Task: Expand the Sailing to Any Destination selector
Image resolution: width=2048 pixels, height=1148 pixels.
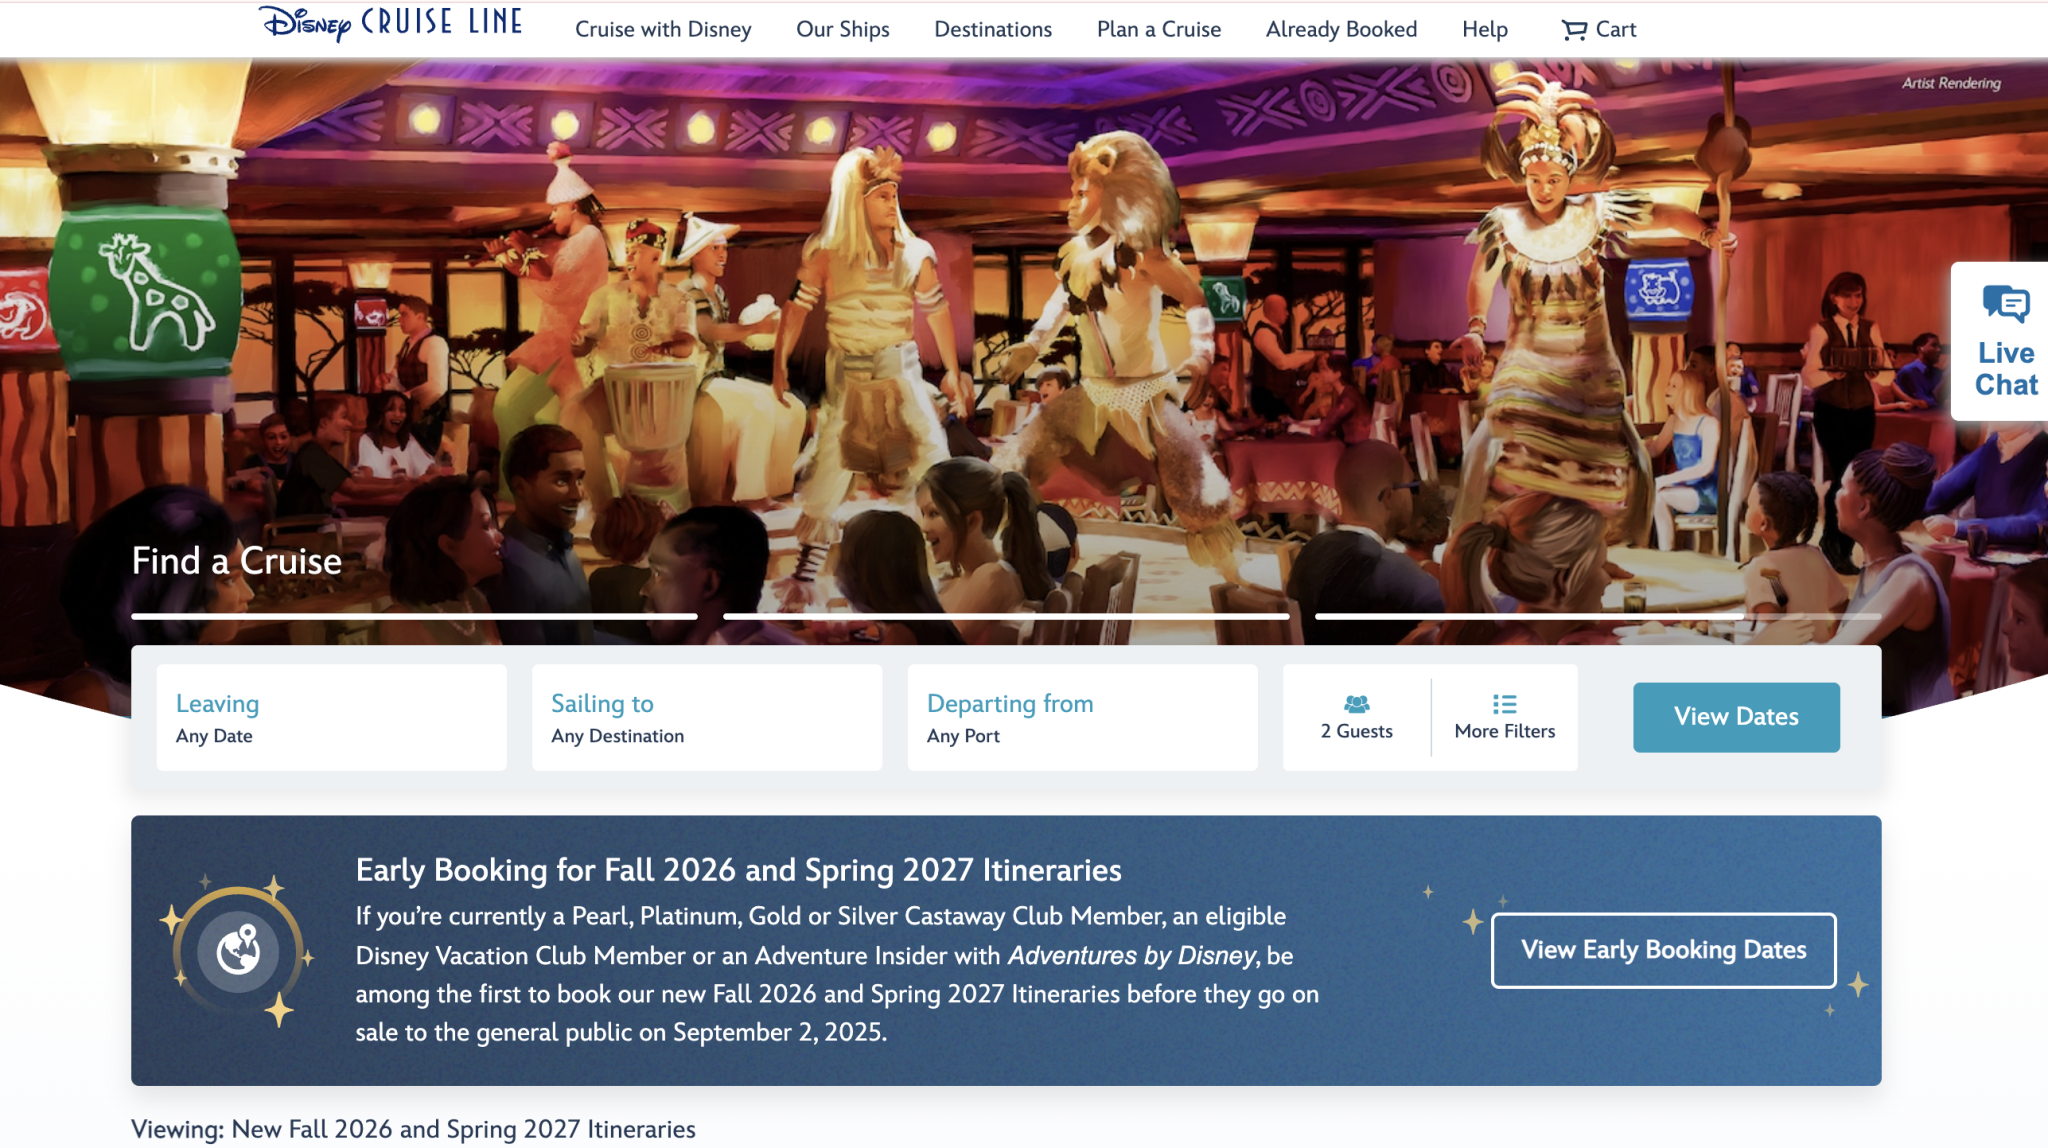Action: click(x=707, y=718)
